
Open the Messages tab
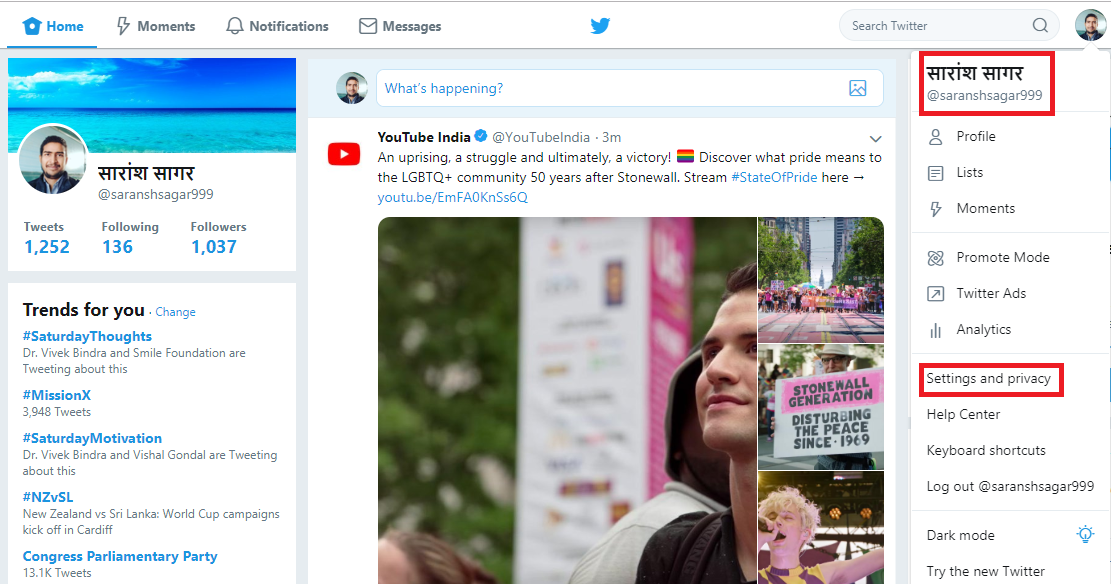click(x=400, y=26)
